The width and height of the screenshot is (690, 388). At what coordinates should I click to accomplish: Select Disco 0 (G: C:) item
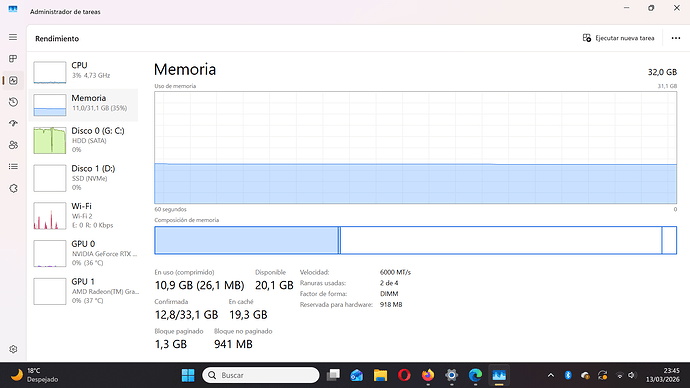click(x=84, y=140)
